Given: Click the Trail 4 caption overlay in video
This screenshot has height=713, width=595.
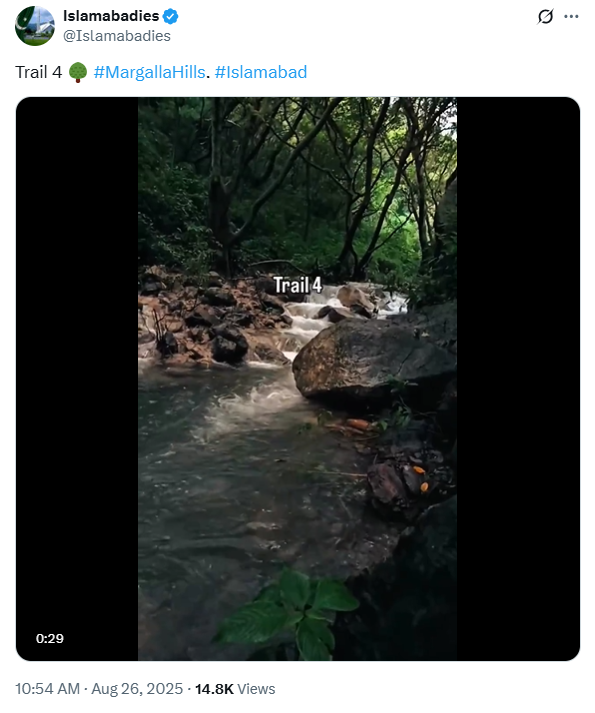Looking at the screenshot, I should point(298,285).
